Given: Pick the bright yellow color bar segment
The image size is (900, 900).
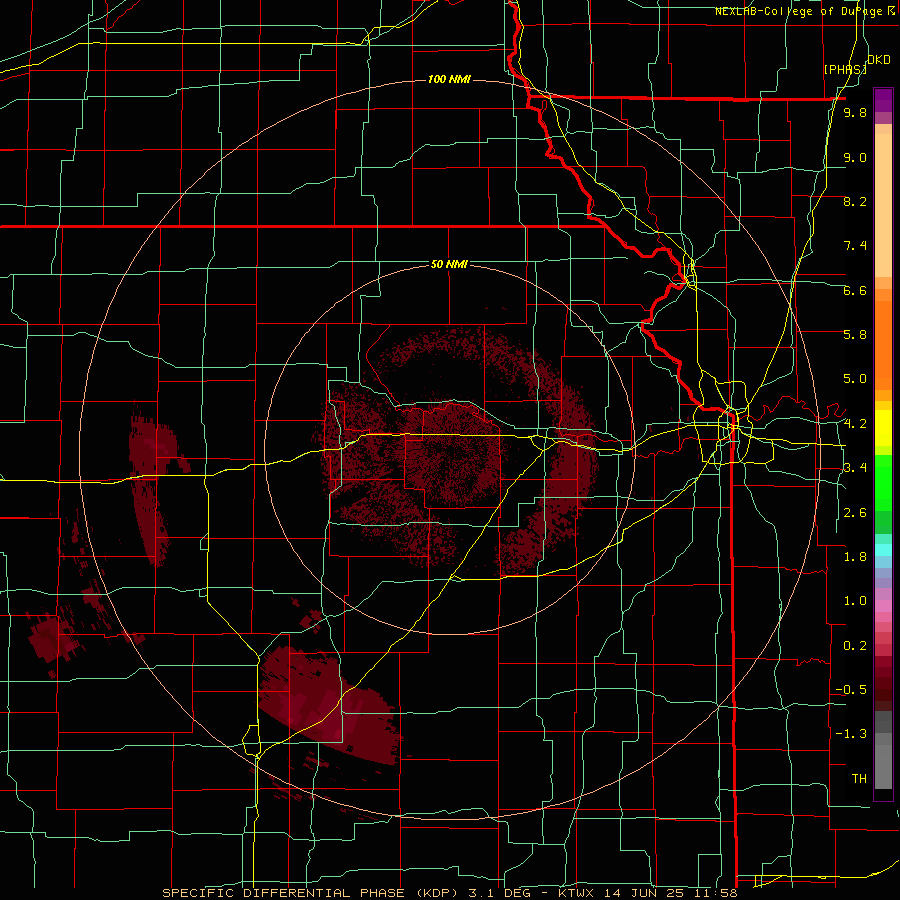Looking at the screenshot, I should [883, 428].
